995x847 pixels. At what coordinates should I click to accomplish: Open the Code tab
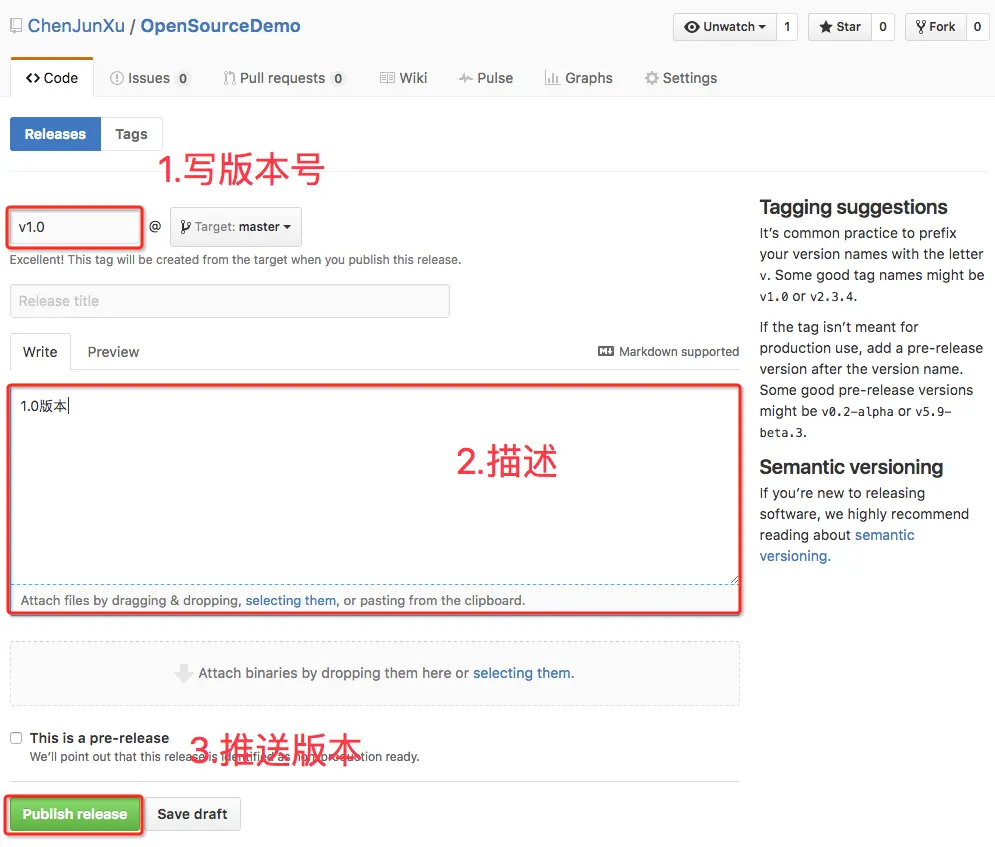coord(52,78)
